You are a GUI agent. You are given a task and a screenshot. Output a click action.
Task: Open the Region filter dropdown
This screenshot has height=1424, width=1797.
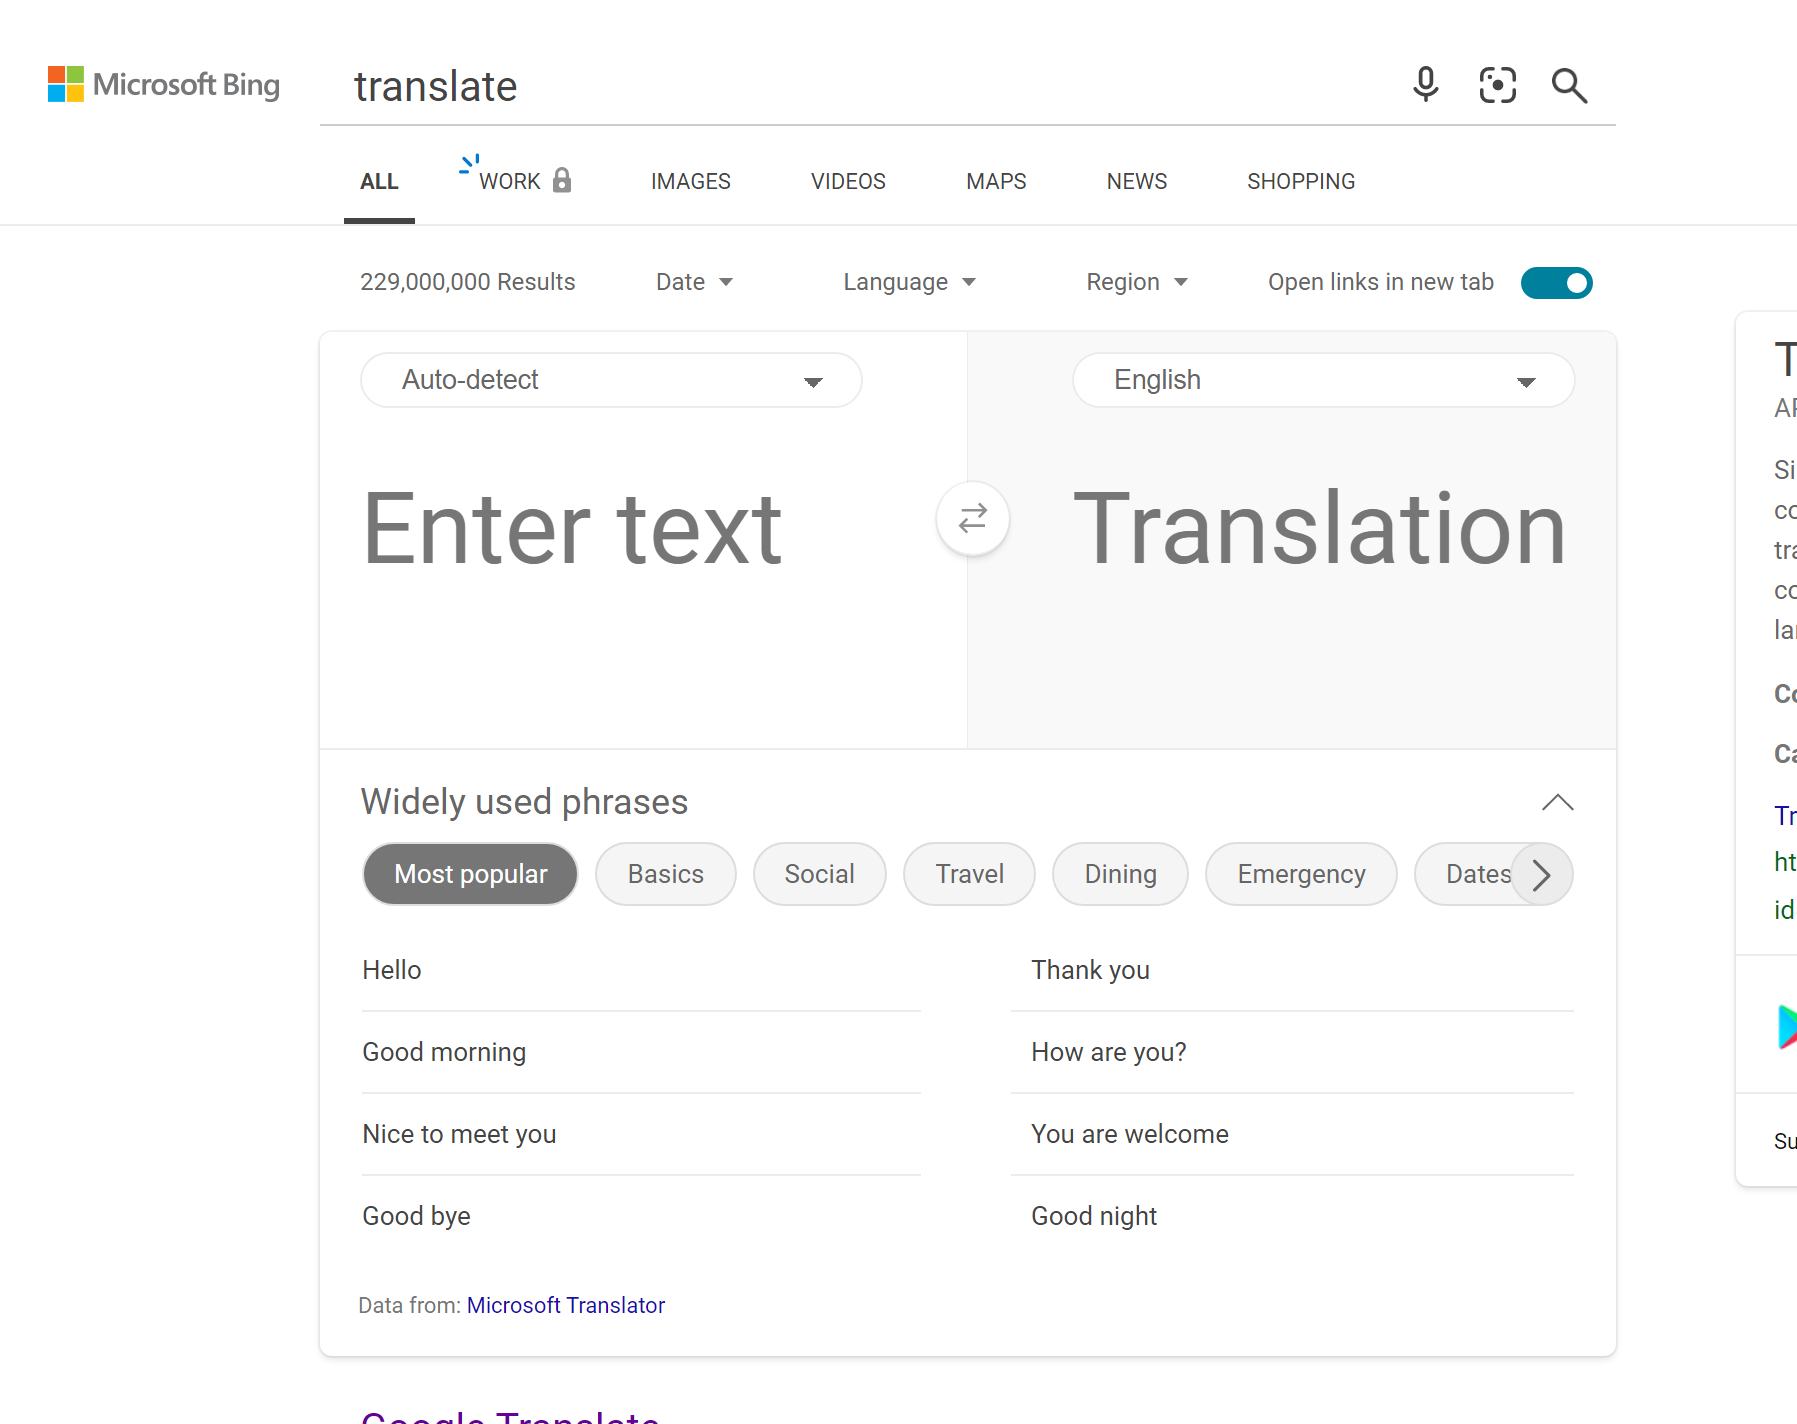[1137, 281]
